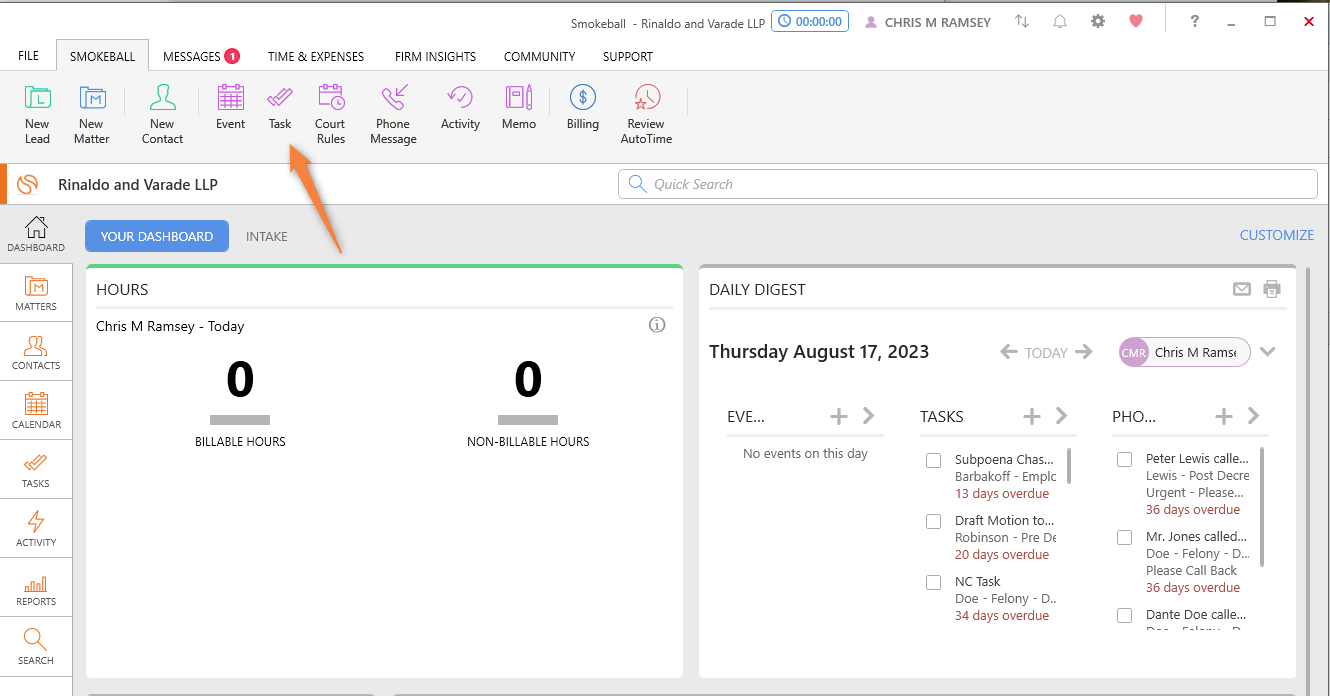Add a new event with plus
The width and height of the screenshot is (1330, 696).
click(839, 416)
